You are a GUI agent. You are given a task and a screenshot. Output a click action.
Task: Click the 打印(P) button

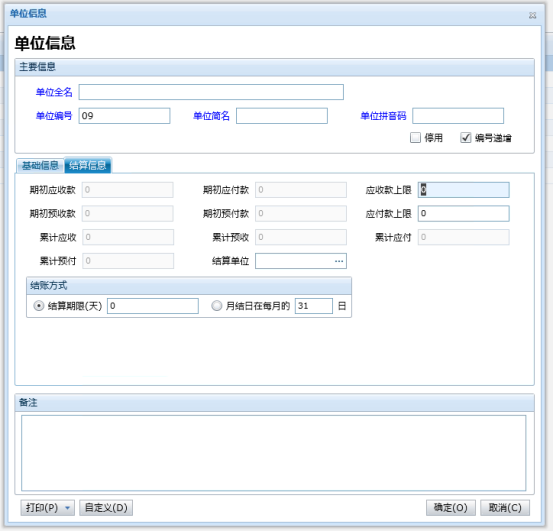(42, 508)
